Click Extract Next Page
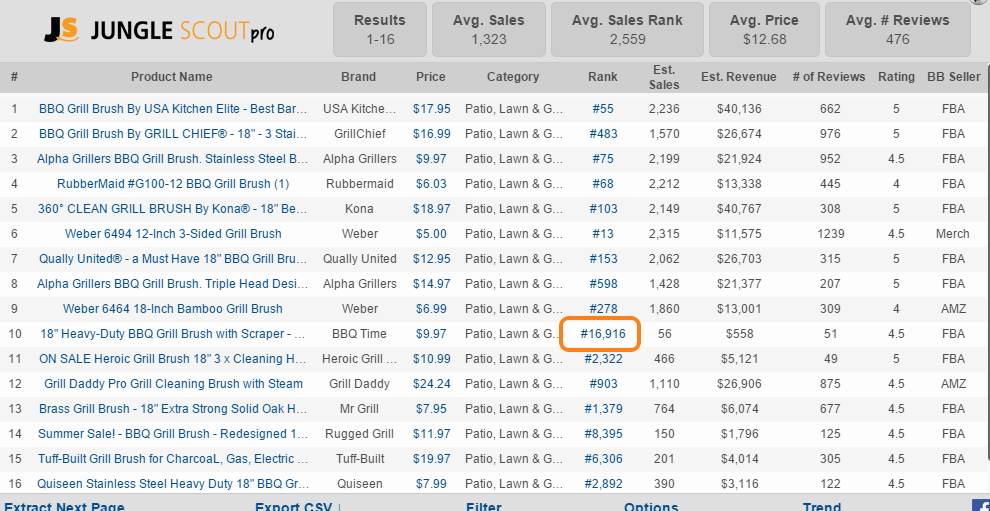Screen dimensions: 990x511 tap(65, 506)
